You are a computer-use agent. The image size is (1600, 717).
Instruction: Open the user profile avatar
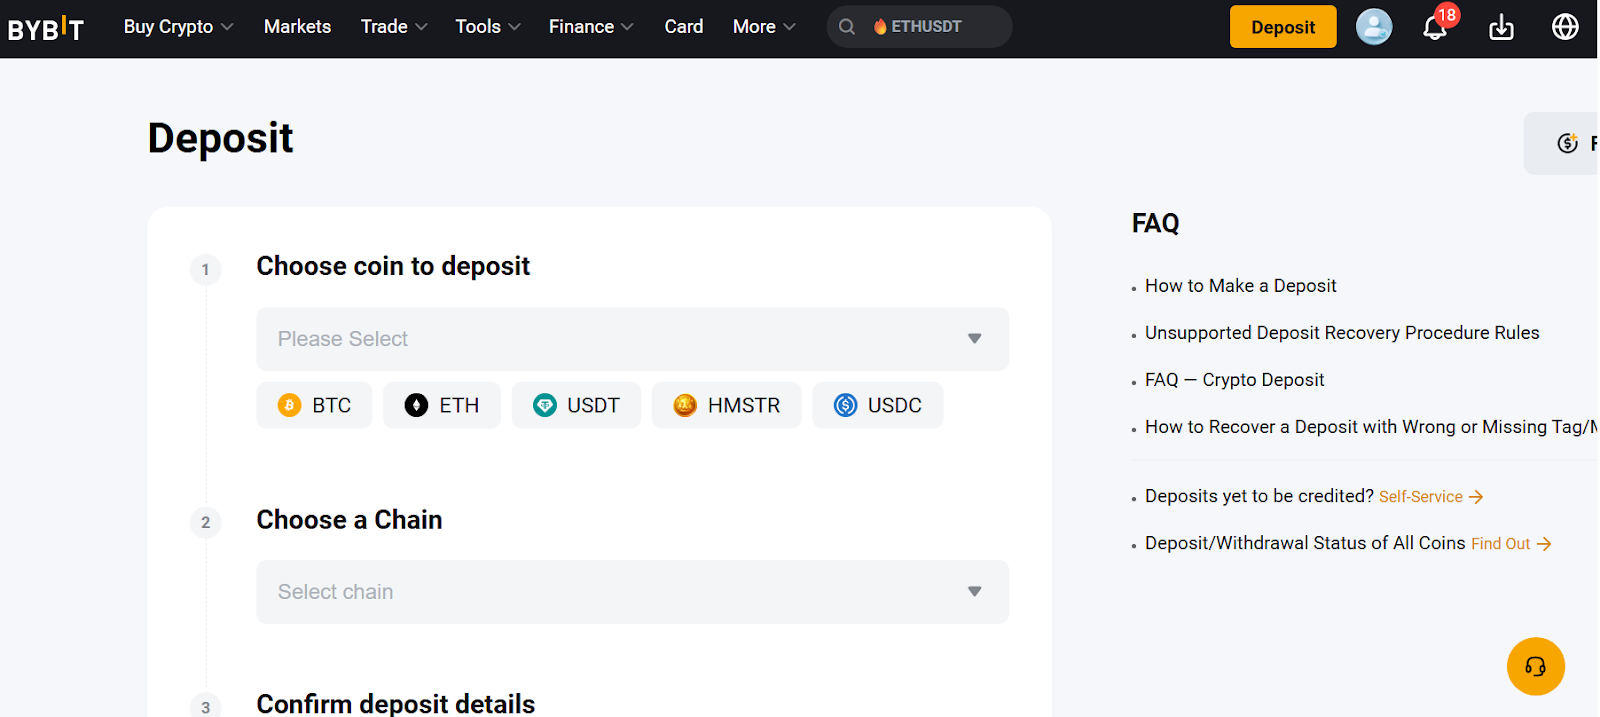[1374, 27]
